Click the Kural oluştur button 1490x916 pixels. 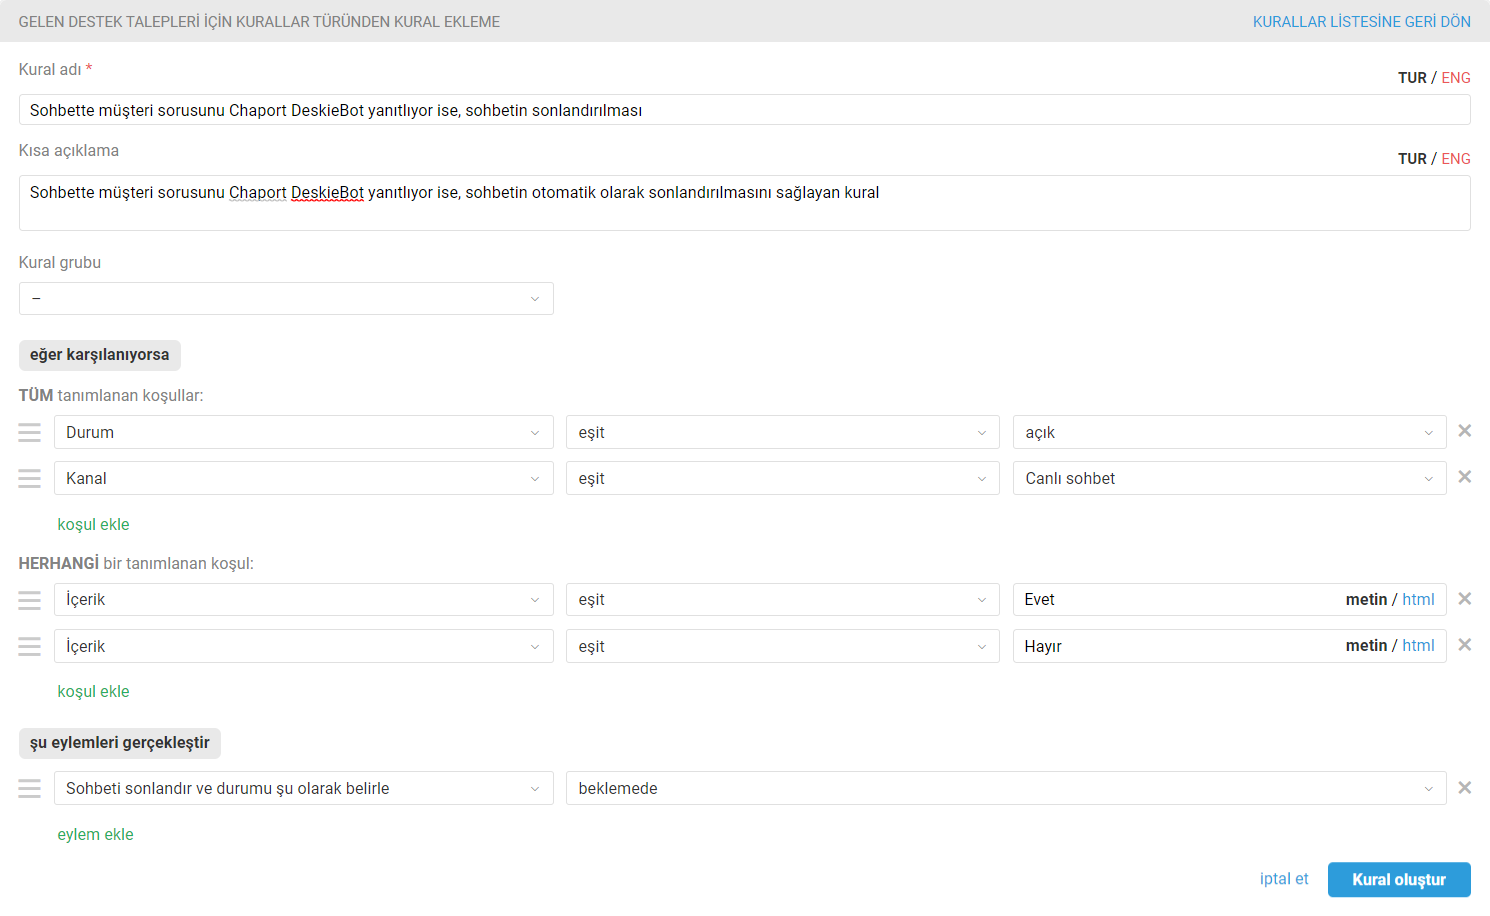pyautogui.click(x=1399, y=880)
